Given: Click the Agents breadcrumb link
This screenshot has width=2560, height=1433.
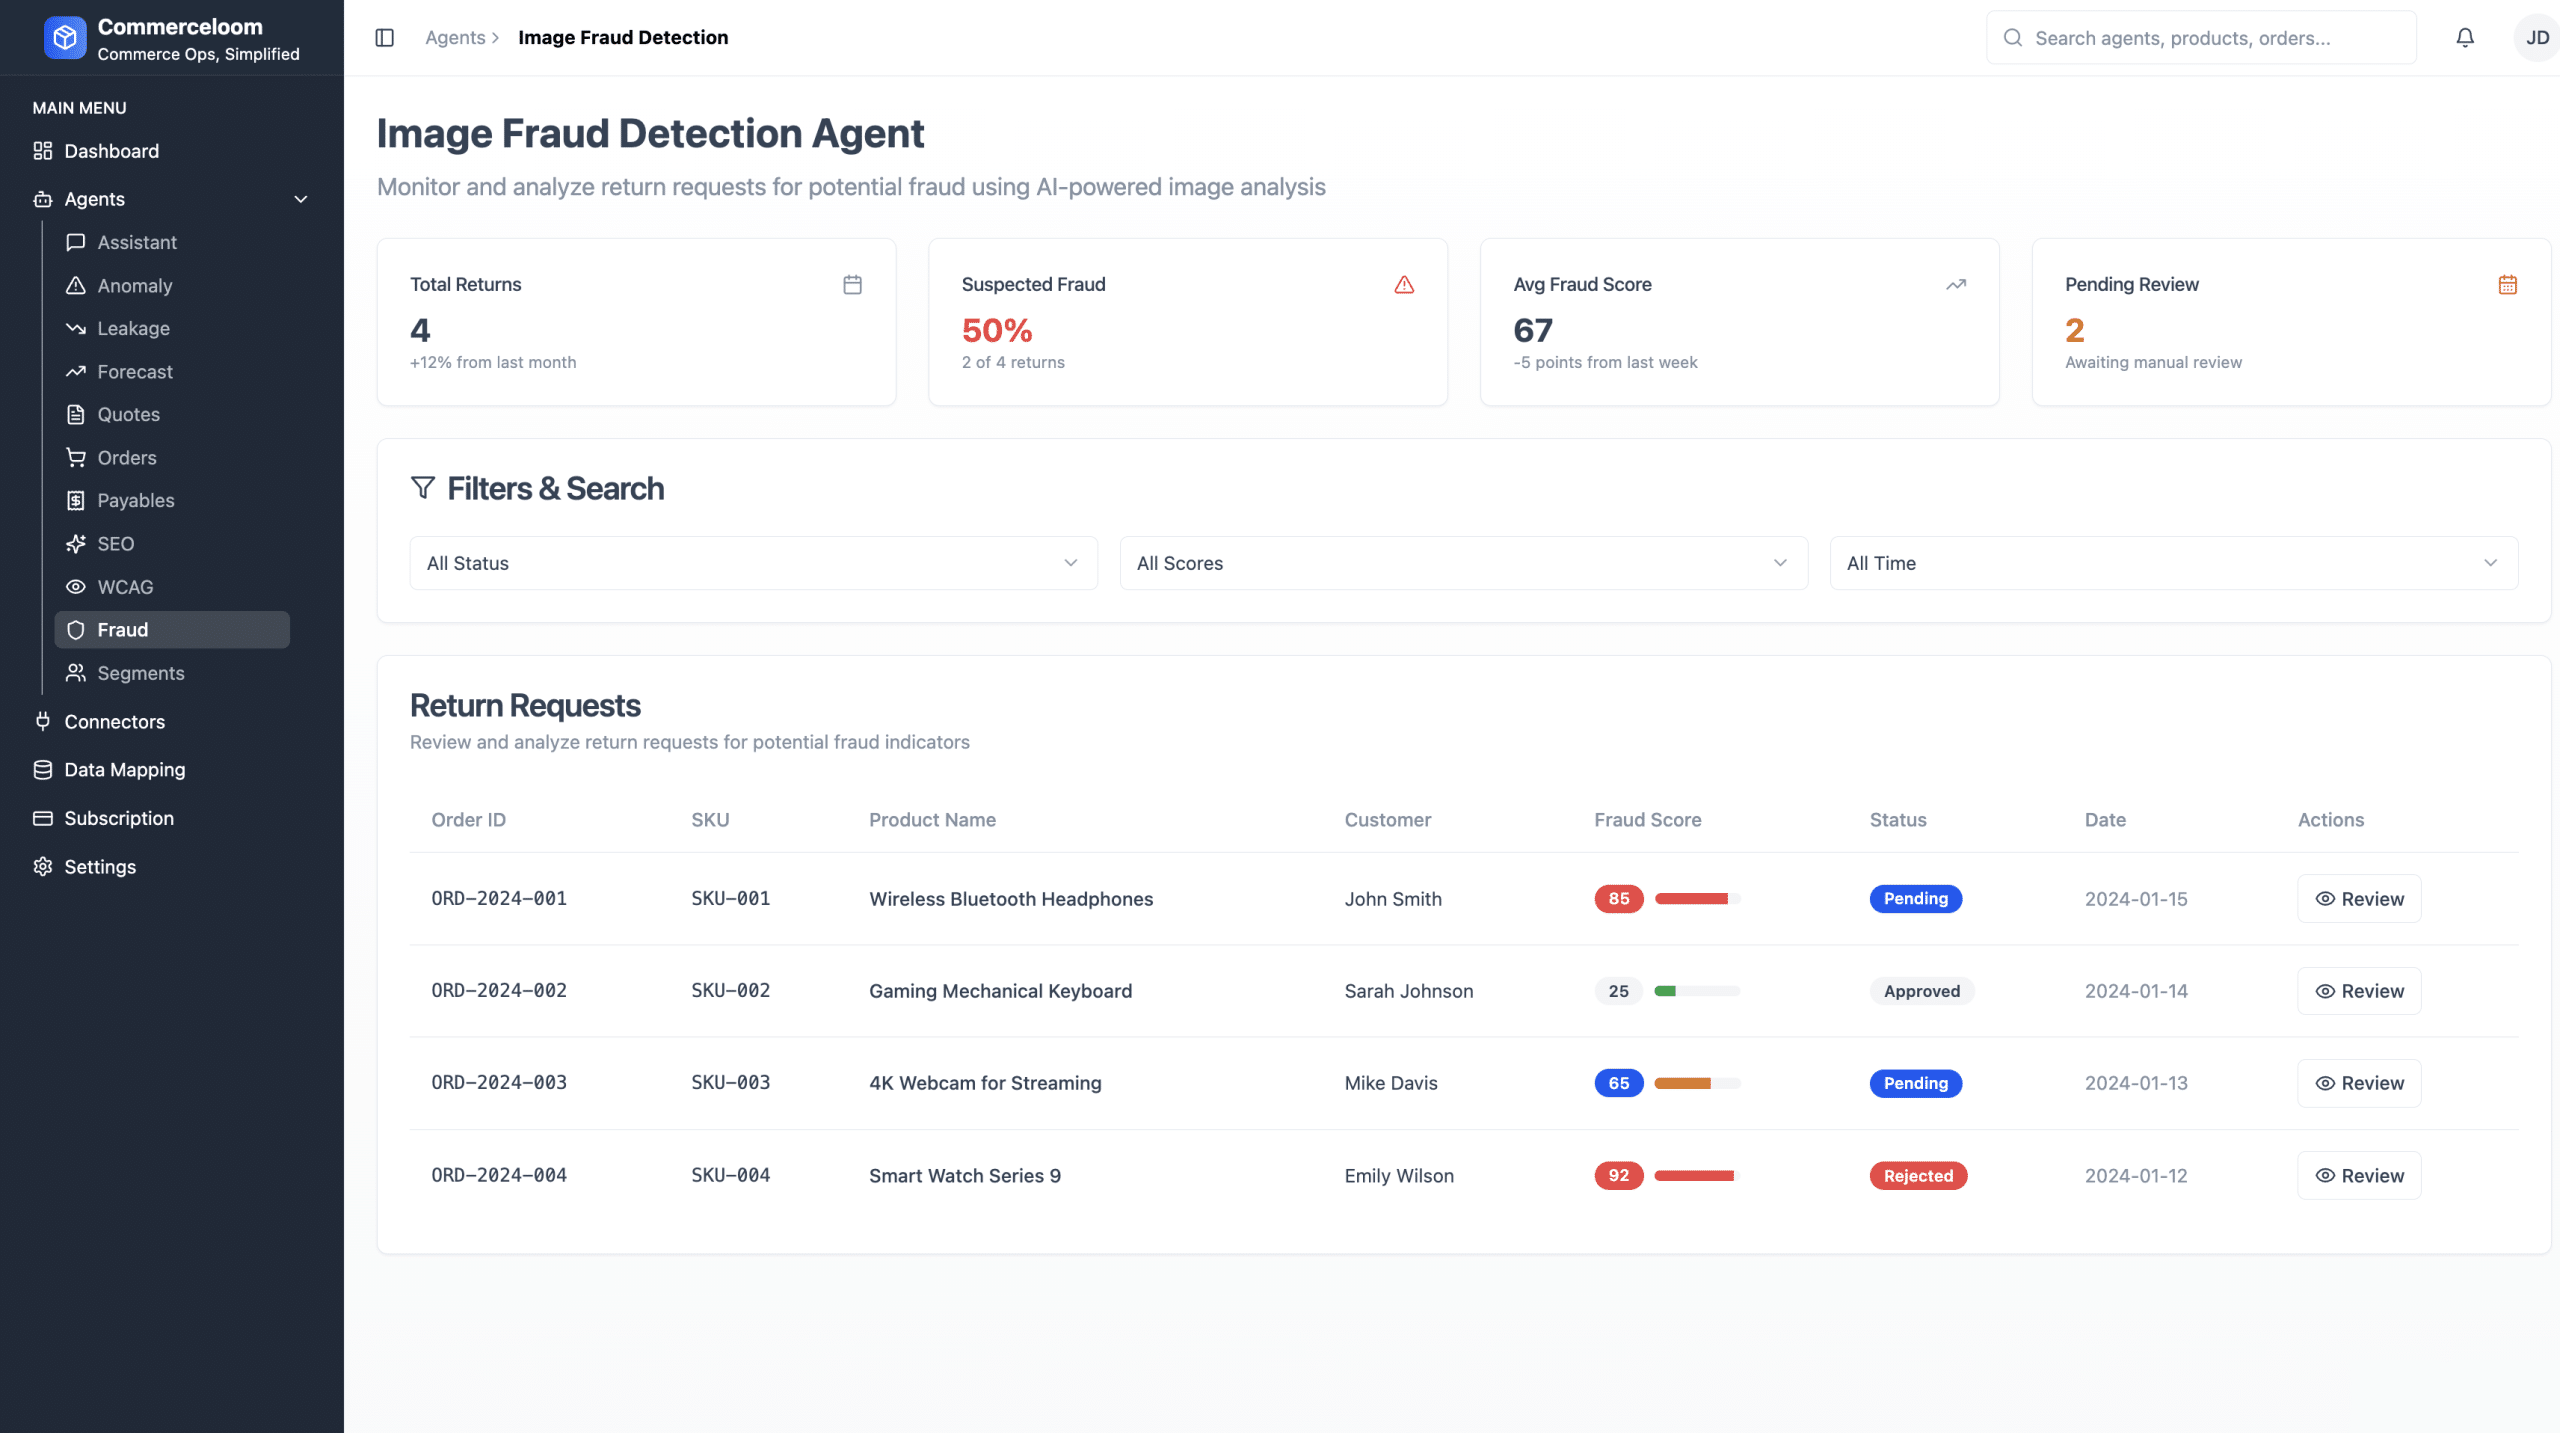Looking at the screenshot, I should pos(455,38).
